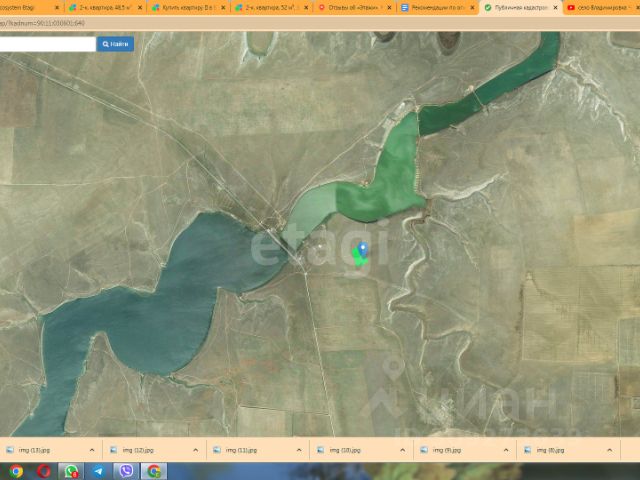Open downloaded file img (10).jpg

click(x=345, y=450)
